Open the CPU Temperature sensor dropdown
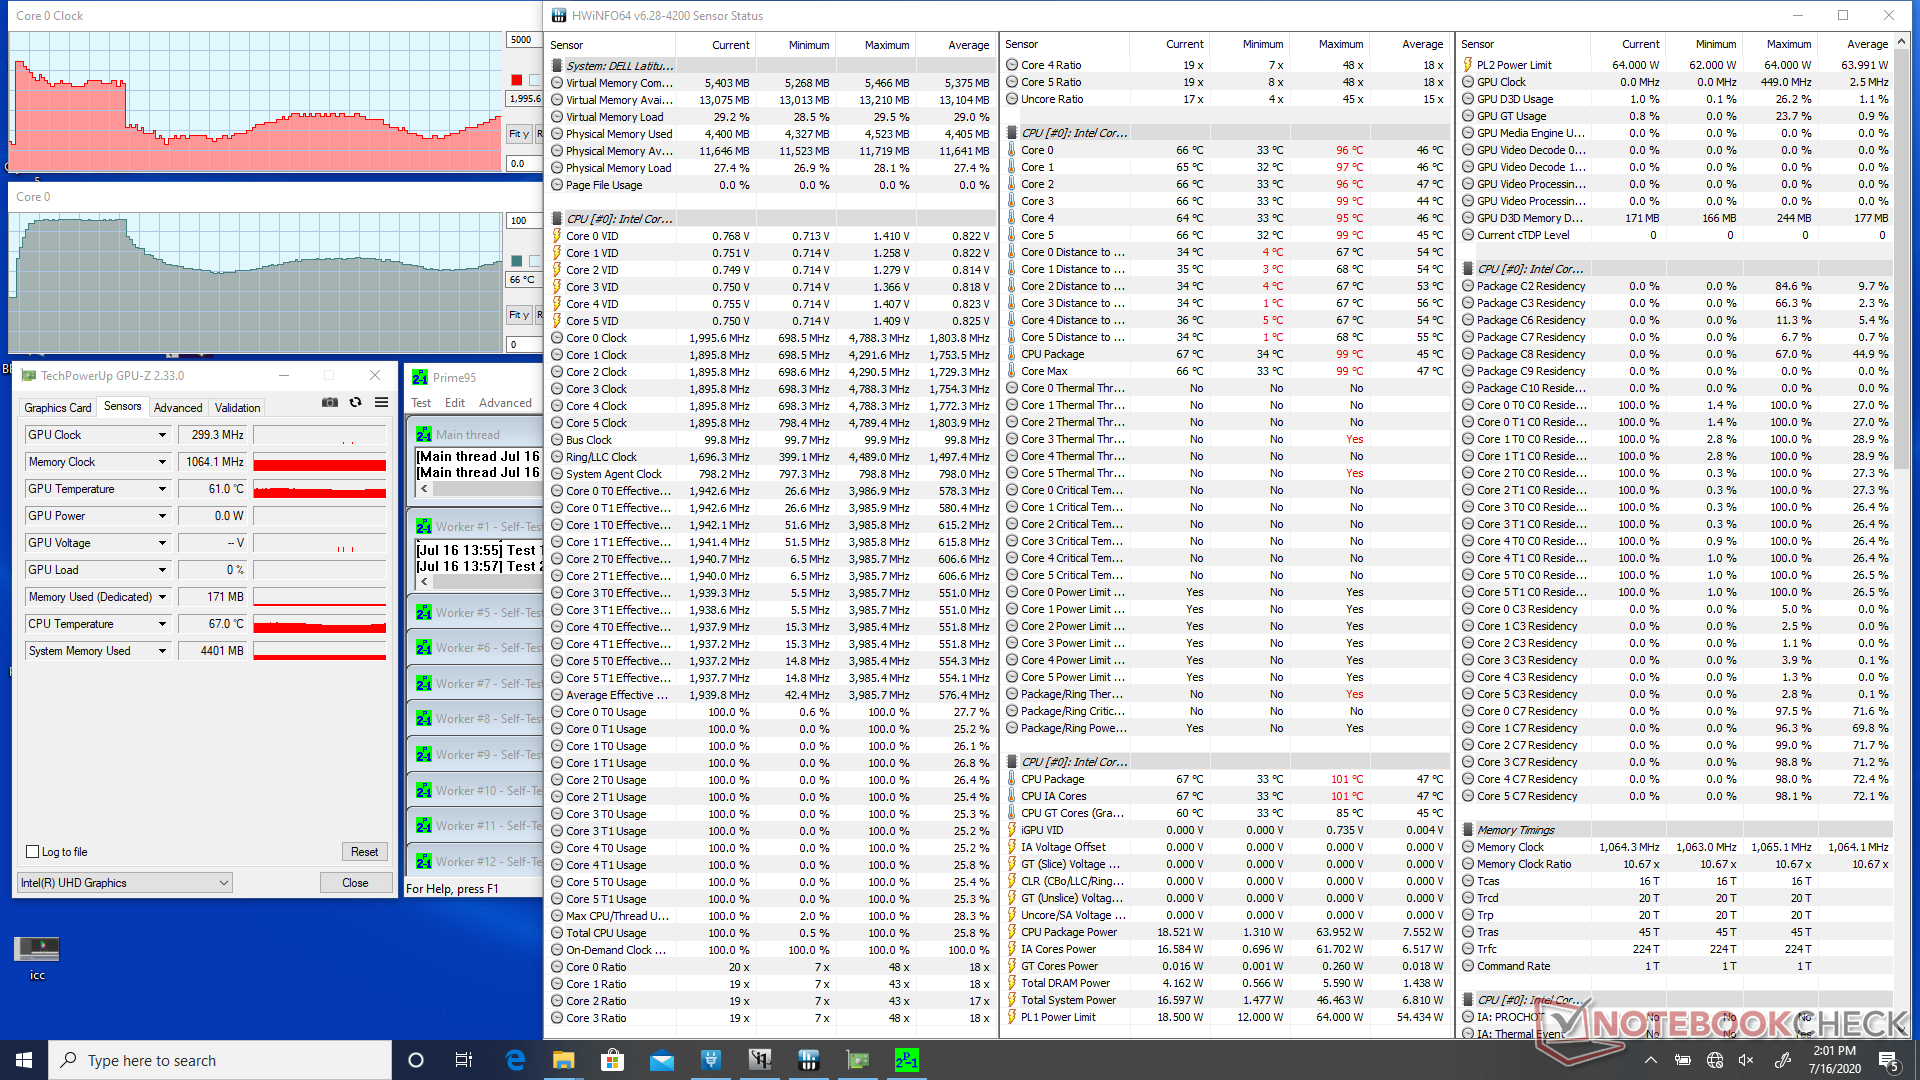The image size is (1920, 1080). tap(162, 624)
